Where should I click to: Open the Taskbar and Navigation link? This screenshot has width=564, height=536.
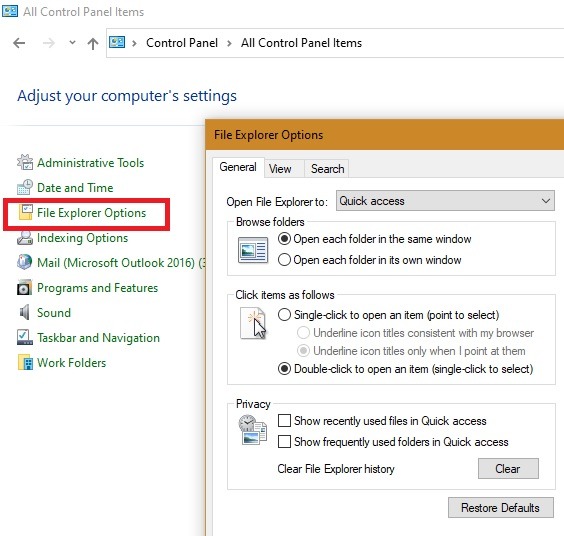tap(98, 338)
